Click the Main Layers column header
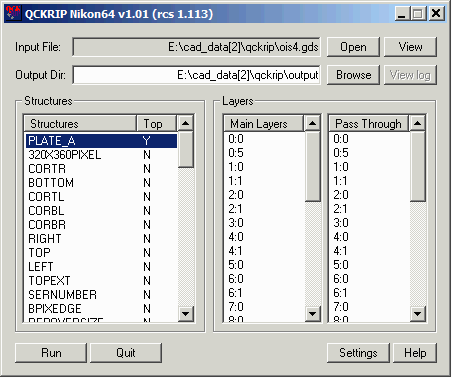Screen dimensions: 452x378 tap(264, 124)
